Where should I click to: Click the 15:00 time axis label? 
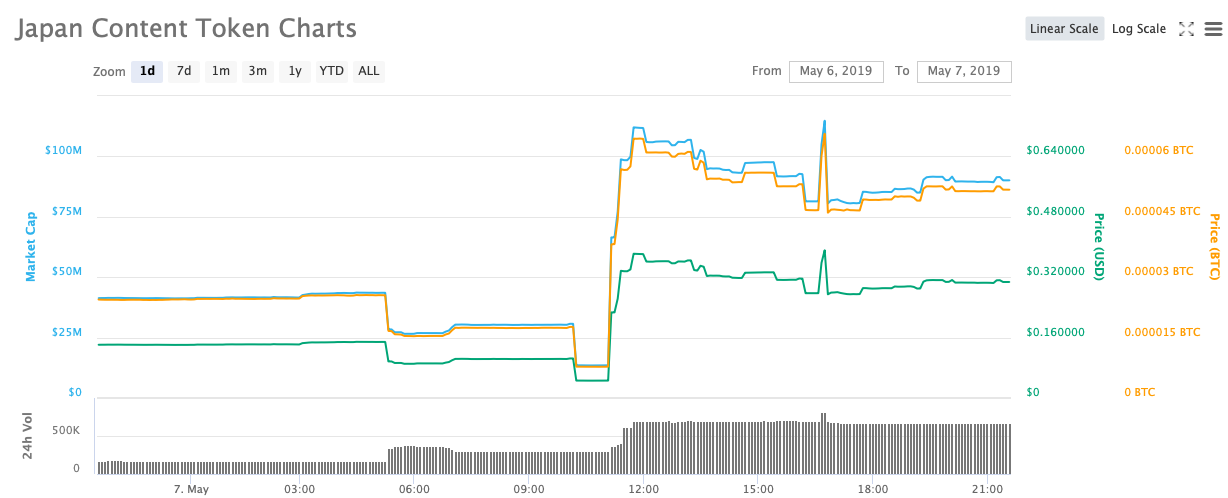click(x=759, y=489)
